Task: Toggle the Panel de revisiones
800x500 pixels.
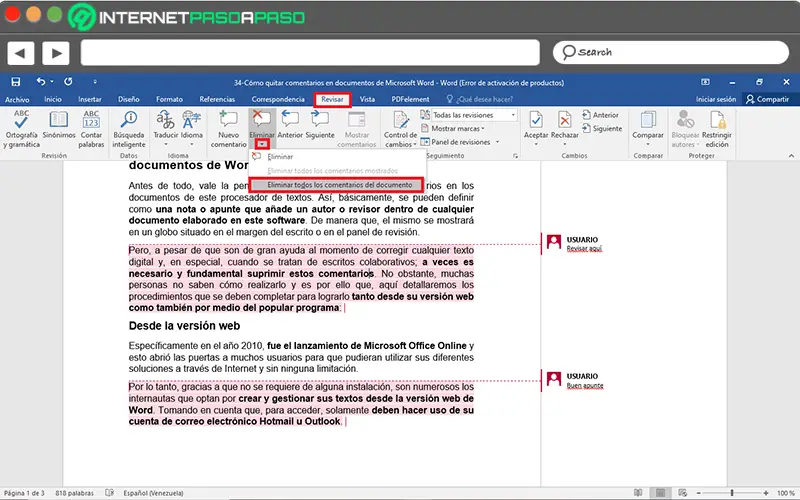Action: tap(455, 142)
